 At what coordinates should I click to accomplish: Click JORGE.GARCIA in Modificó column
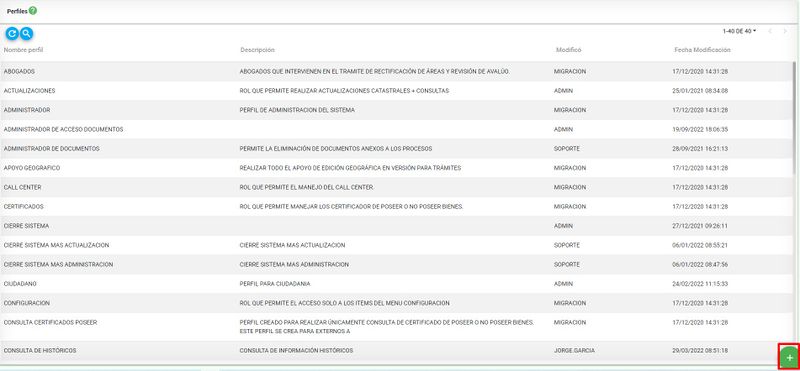[574, 351]
